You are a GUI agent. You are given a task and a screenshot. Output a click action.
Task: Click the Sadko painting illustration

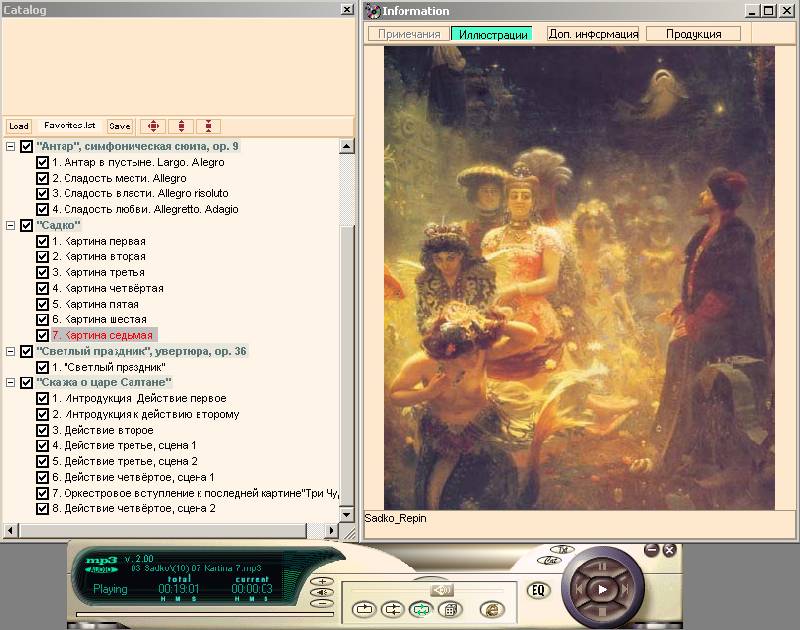(579, 278)
